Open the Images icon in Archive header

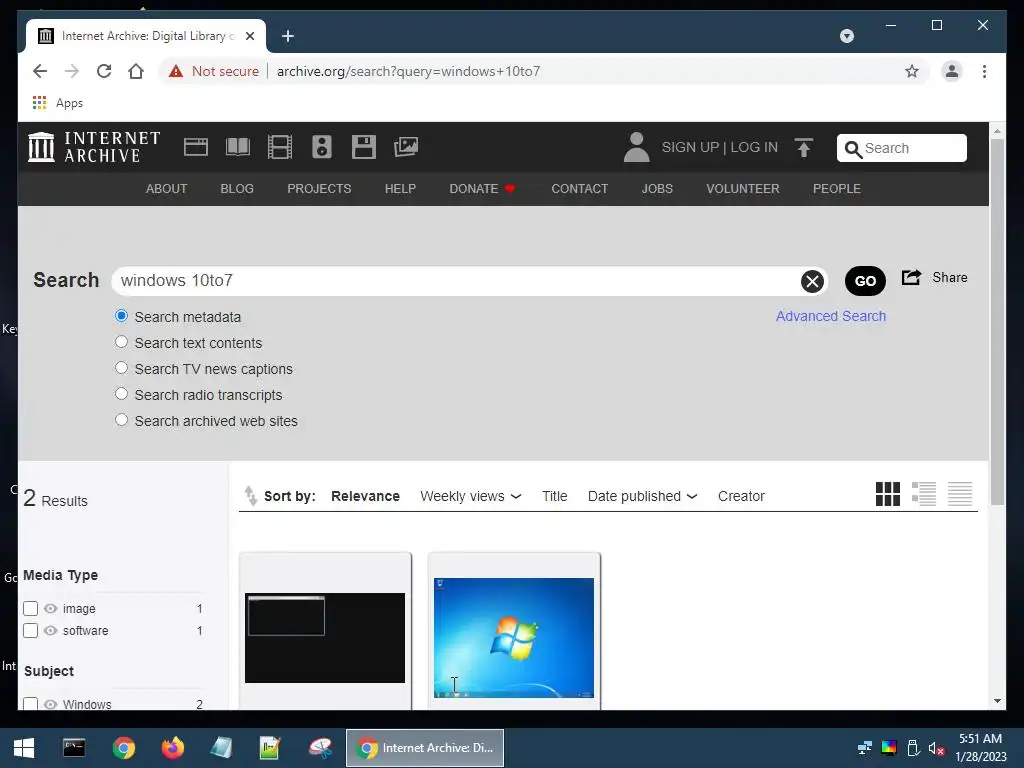click(406, 147)
